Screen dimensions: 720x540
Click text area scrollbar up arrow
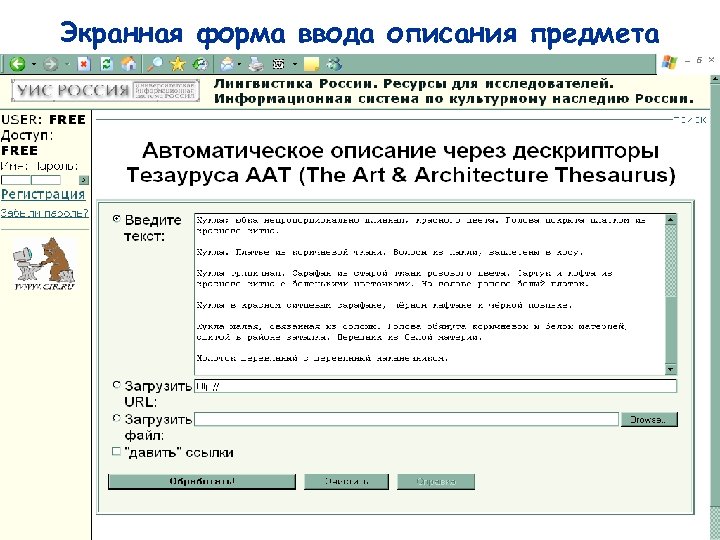tap(671, 219)
